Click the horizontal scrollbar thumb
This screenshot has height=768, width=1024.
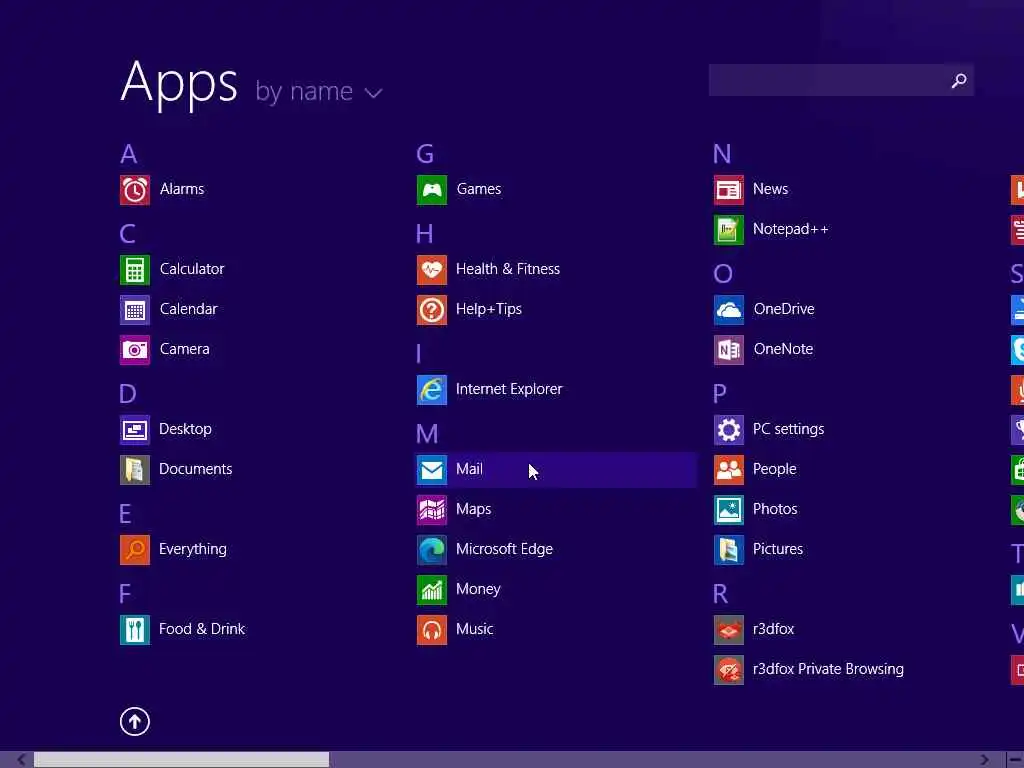point(182,760)
